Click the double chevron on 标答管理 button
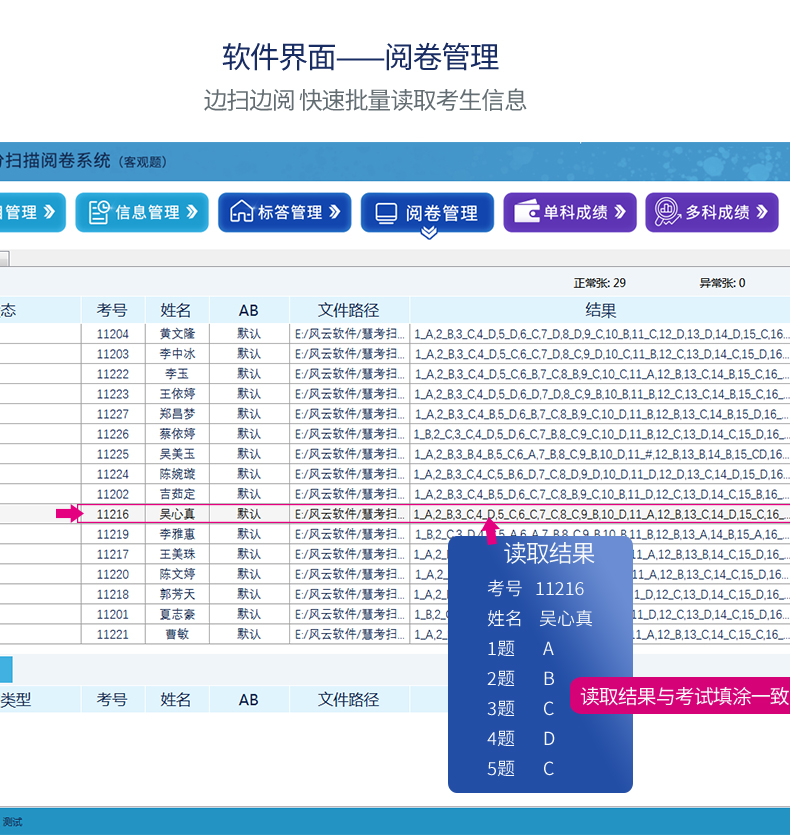The image size is (790, 836). pos(334,212)
